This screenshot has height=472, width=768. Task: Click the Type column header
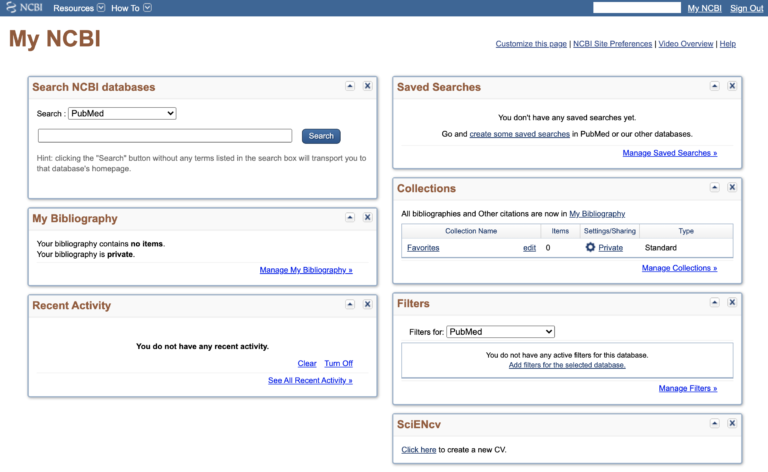(686, 231)
